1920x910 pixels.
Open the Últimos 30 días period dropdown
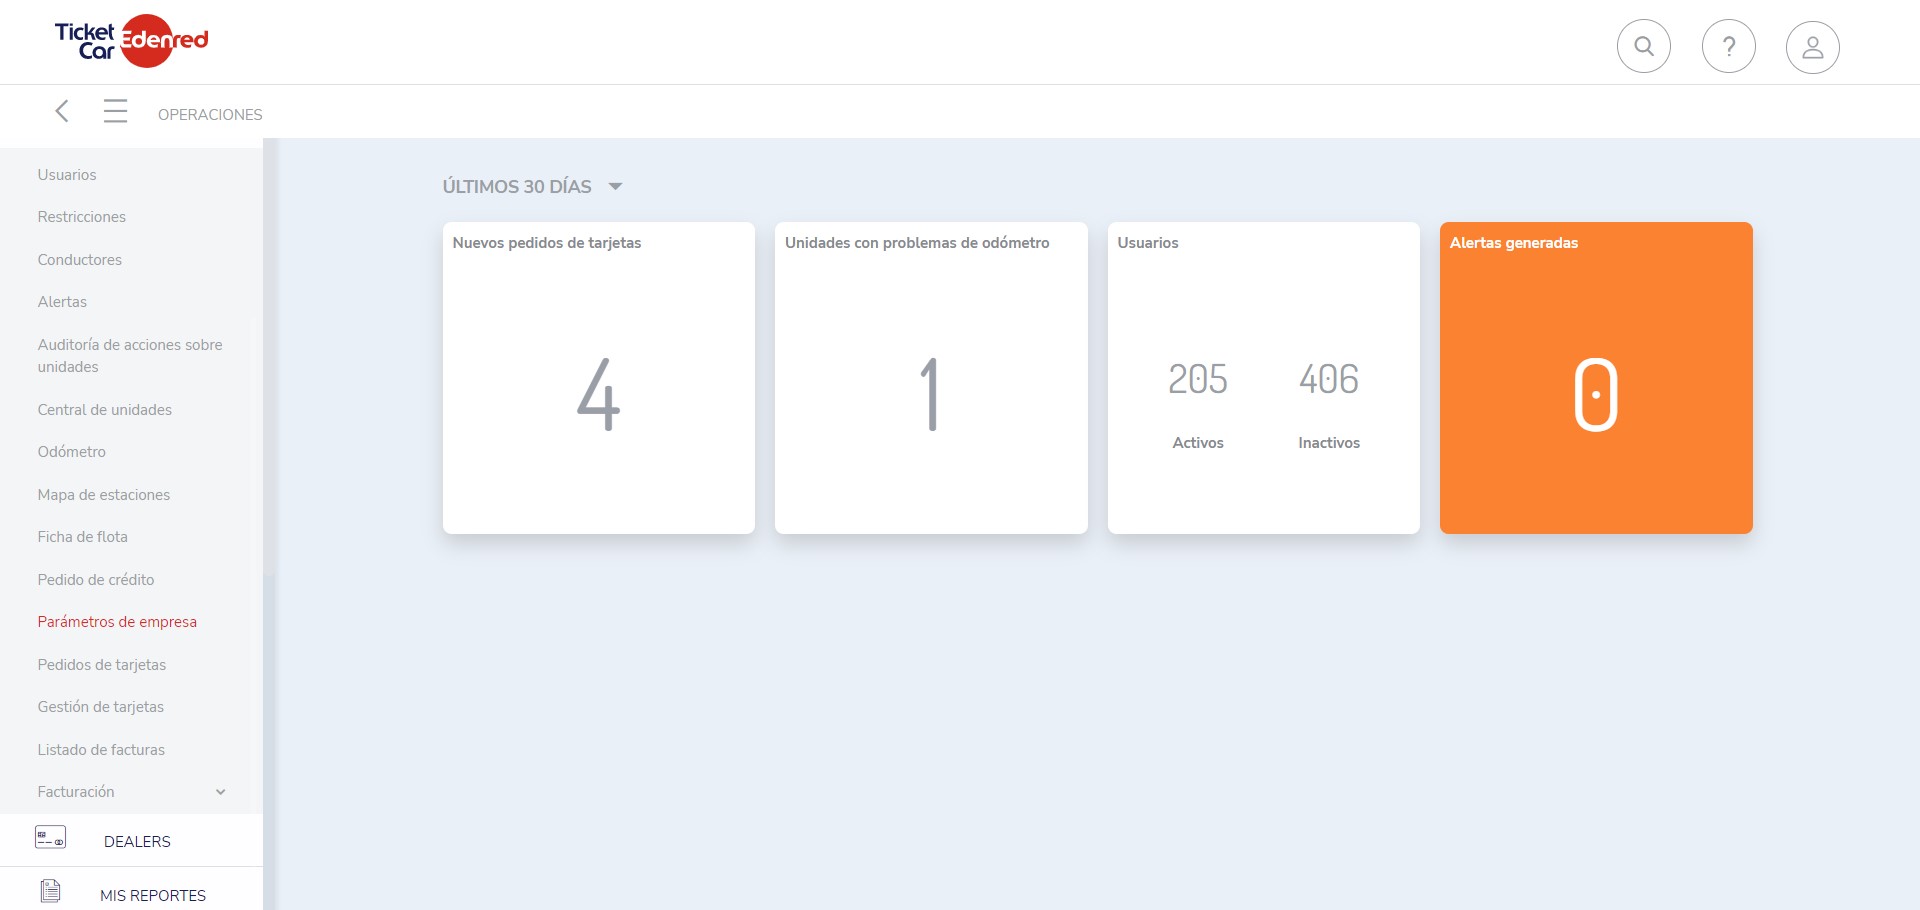pyautogui.click(x=533, y=187)
